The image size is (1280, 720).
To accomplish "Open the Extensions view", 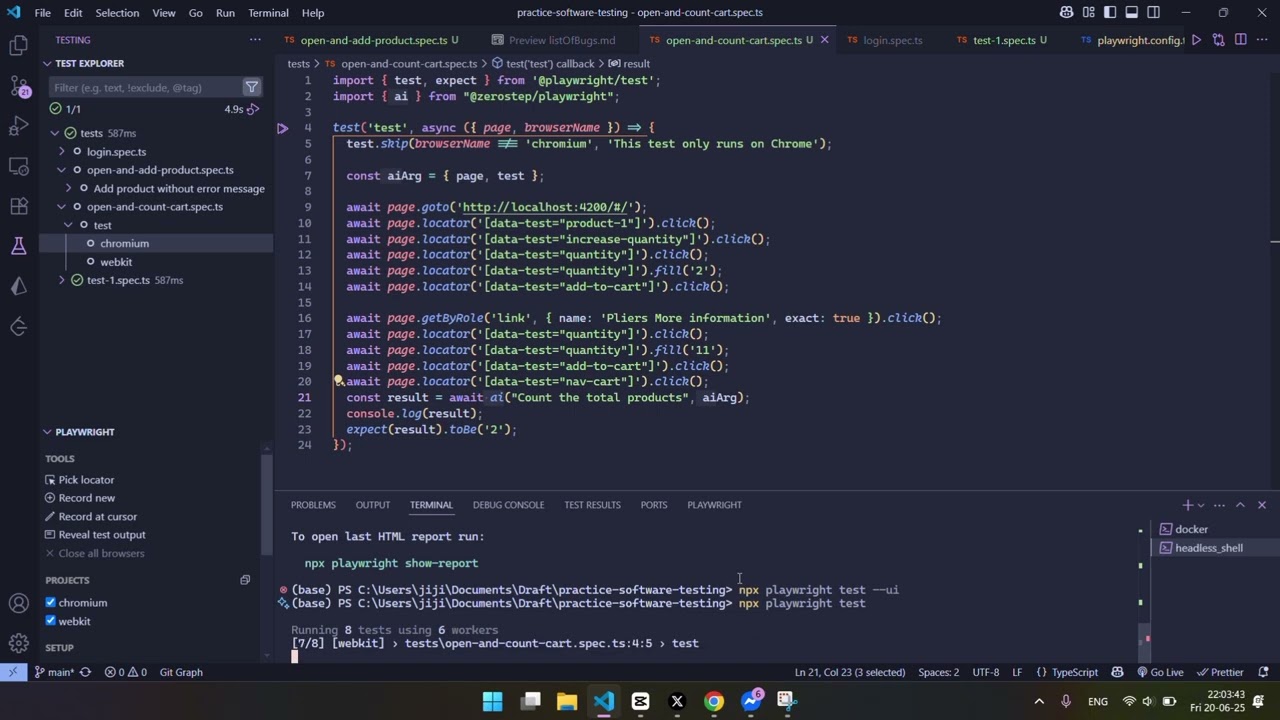I will (18, 206).
